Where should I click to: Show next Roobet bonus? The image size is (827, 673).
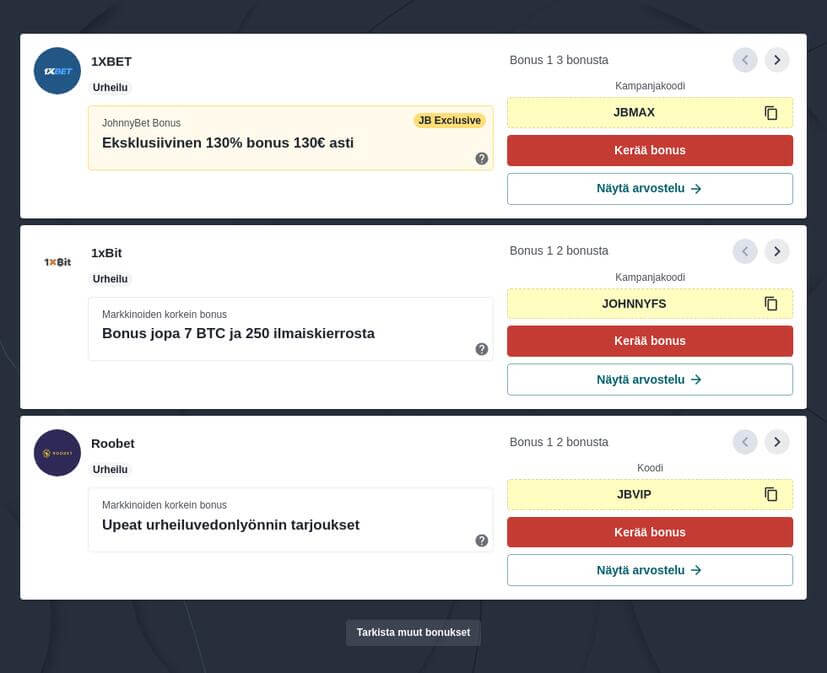coord(777,442)
